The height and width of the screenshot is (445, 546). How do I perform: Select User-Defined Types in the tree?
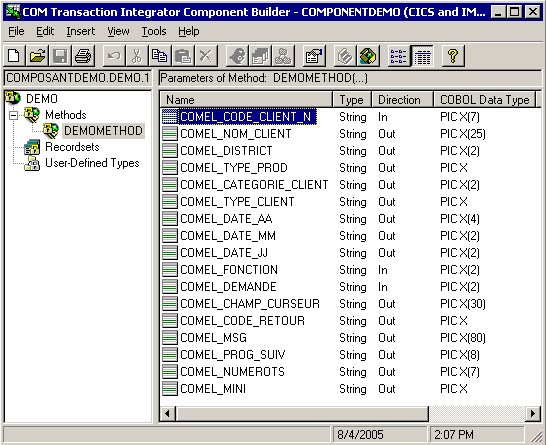pos(92,163)
